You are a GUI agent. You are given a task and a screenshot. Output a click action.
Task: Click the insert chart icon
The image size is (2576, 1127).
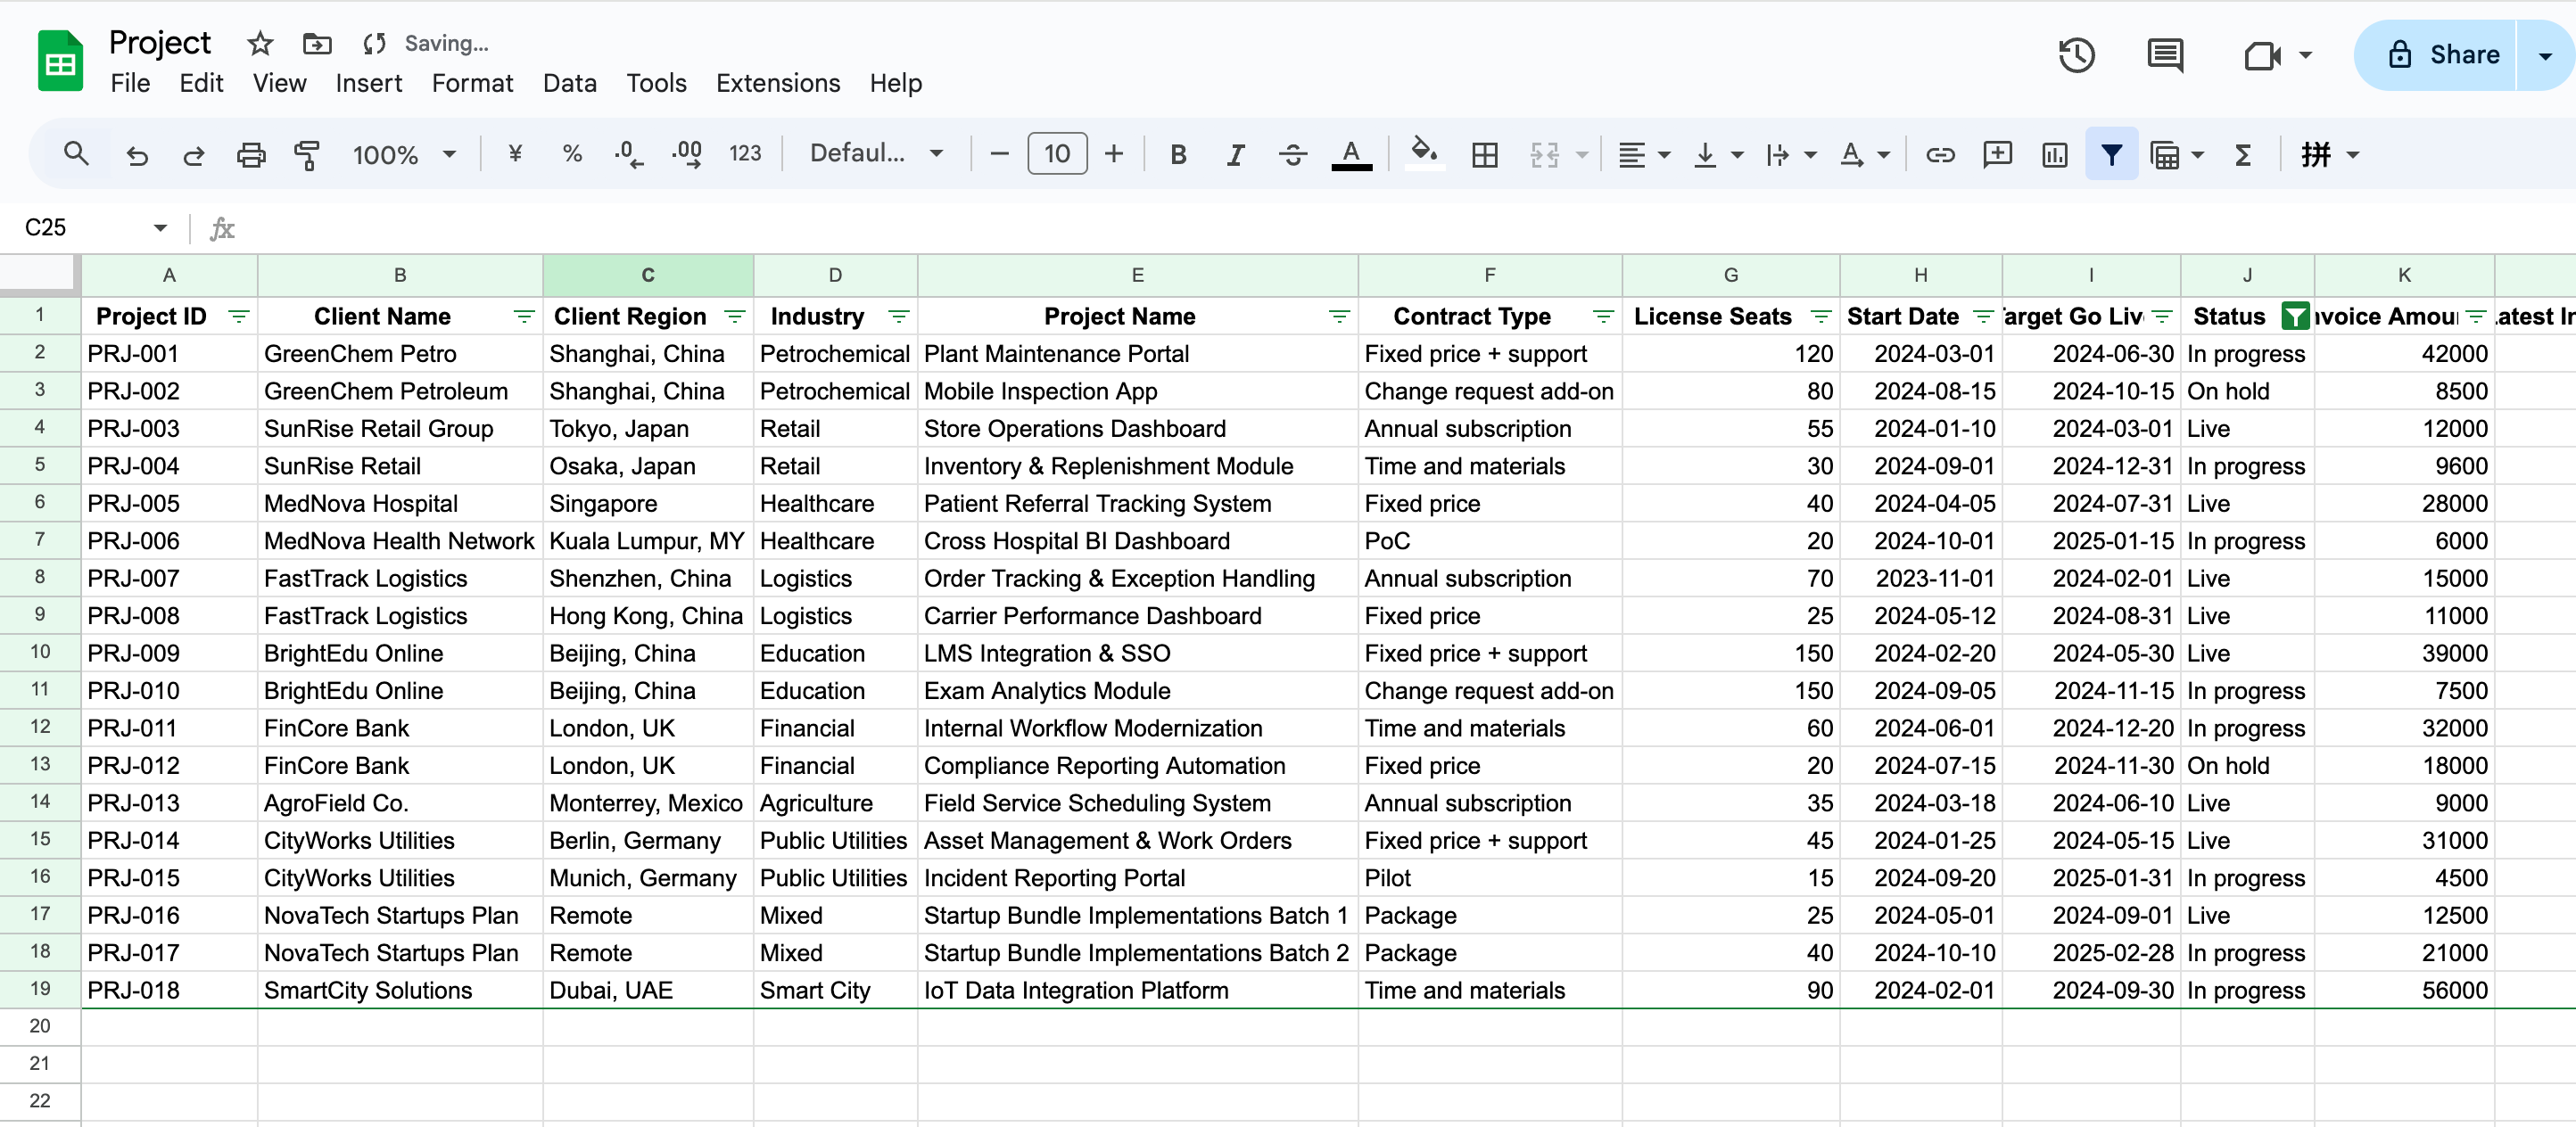pyautogui.click(x=2054, y=155)
